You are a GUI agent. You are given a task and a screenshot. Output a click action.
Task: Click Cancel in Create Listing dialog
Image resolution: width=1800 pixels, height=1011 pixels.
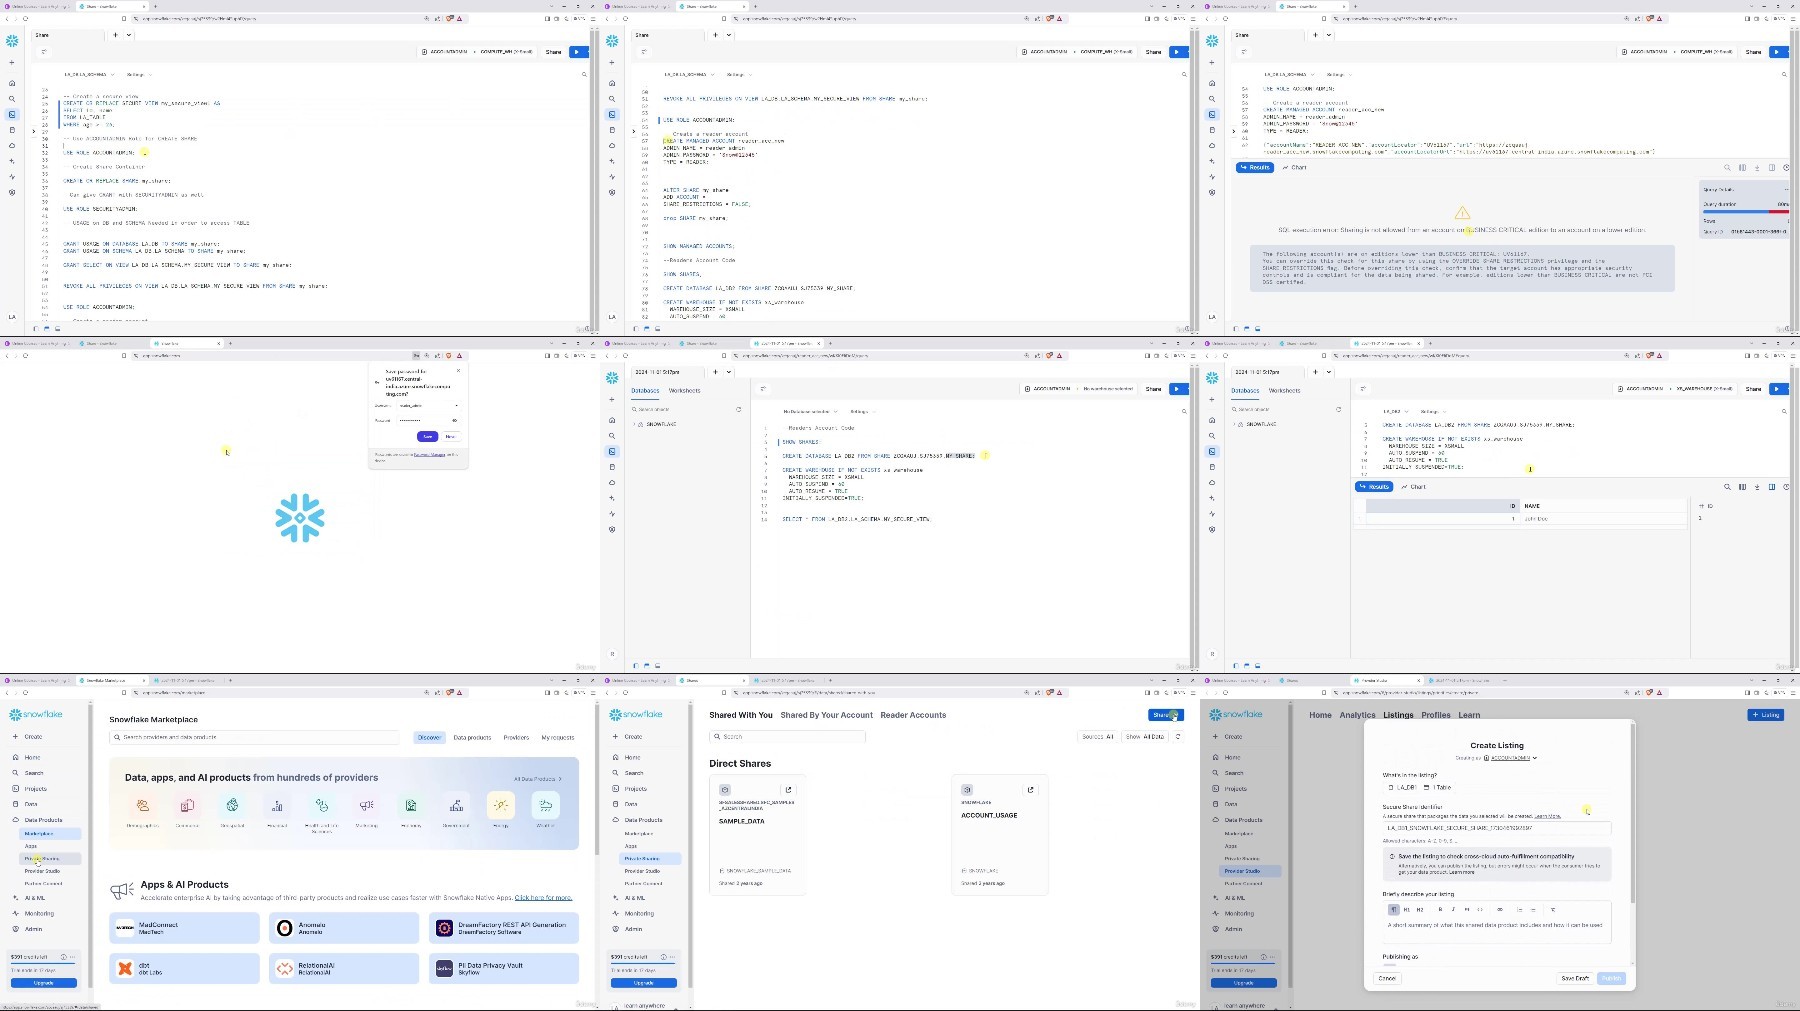1387,978
